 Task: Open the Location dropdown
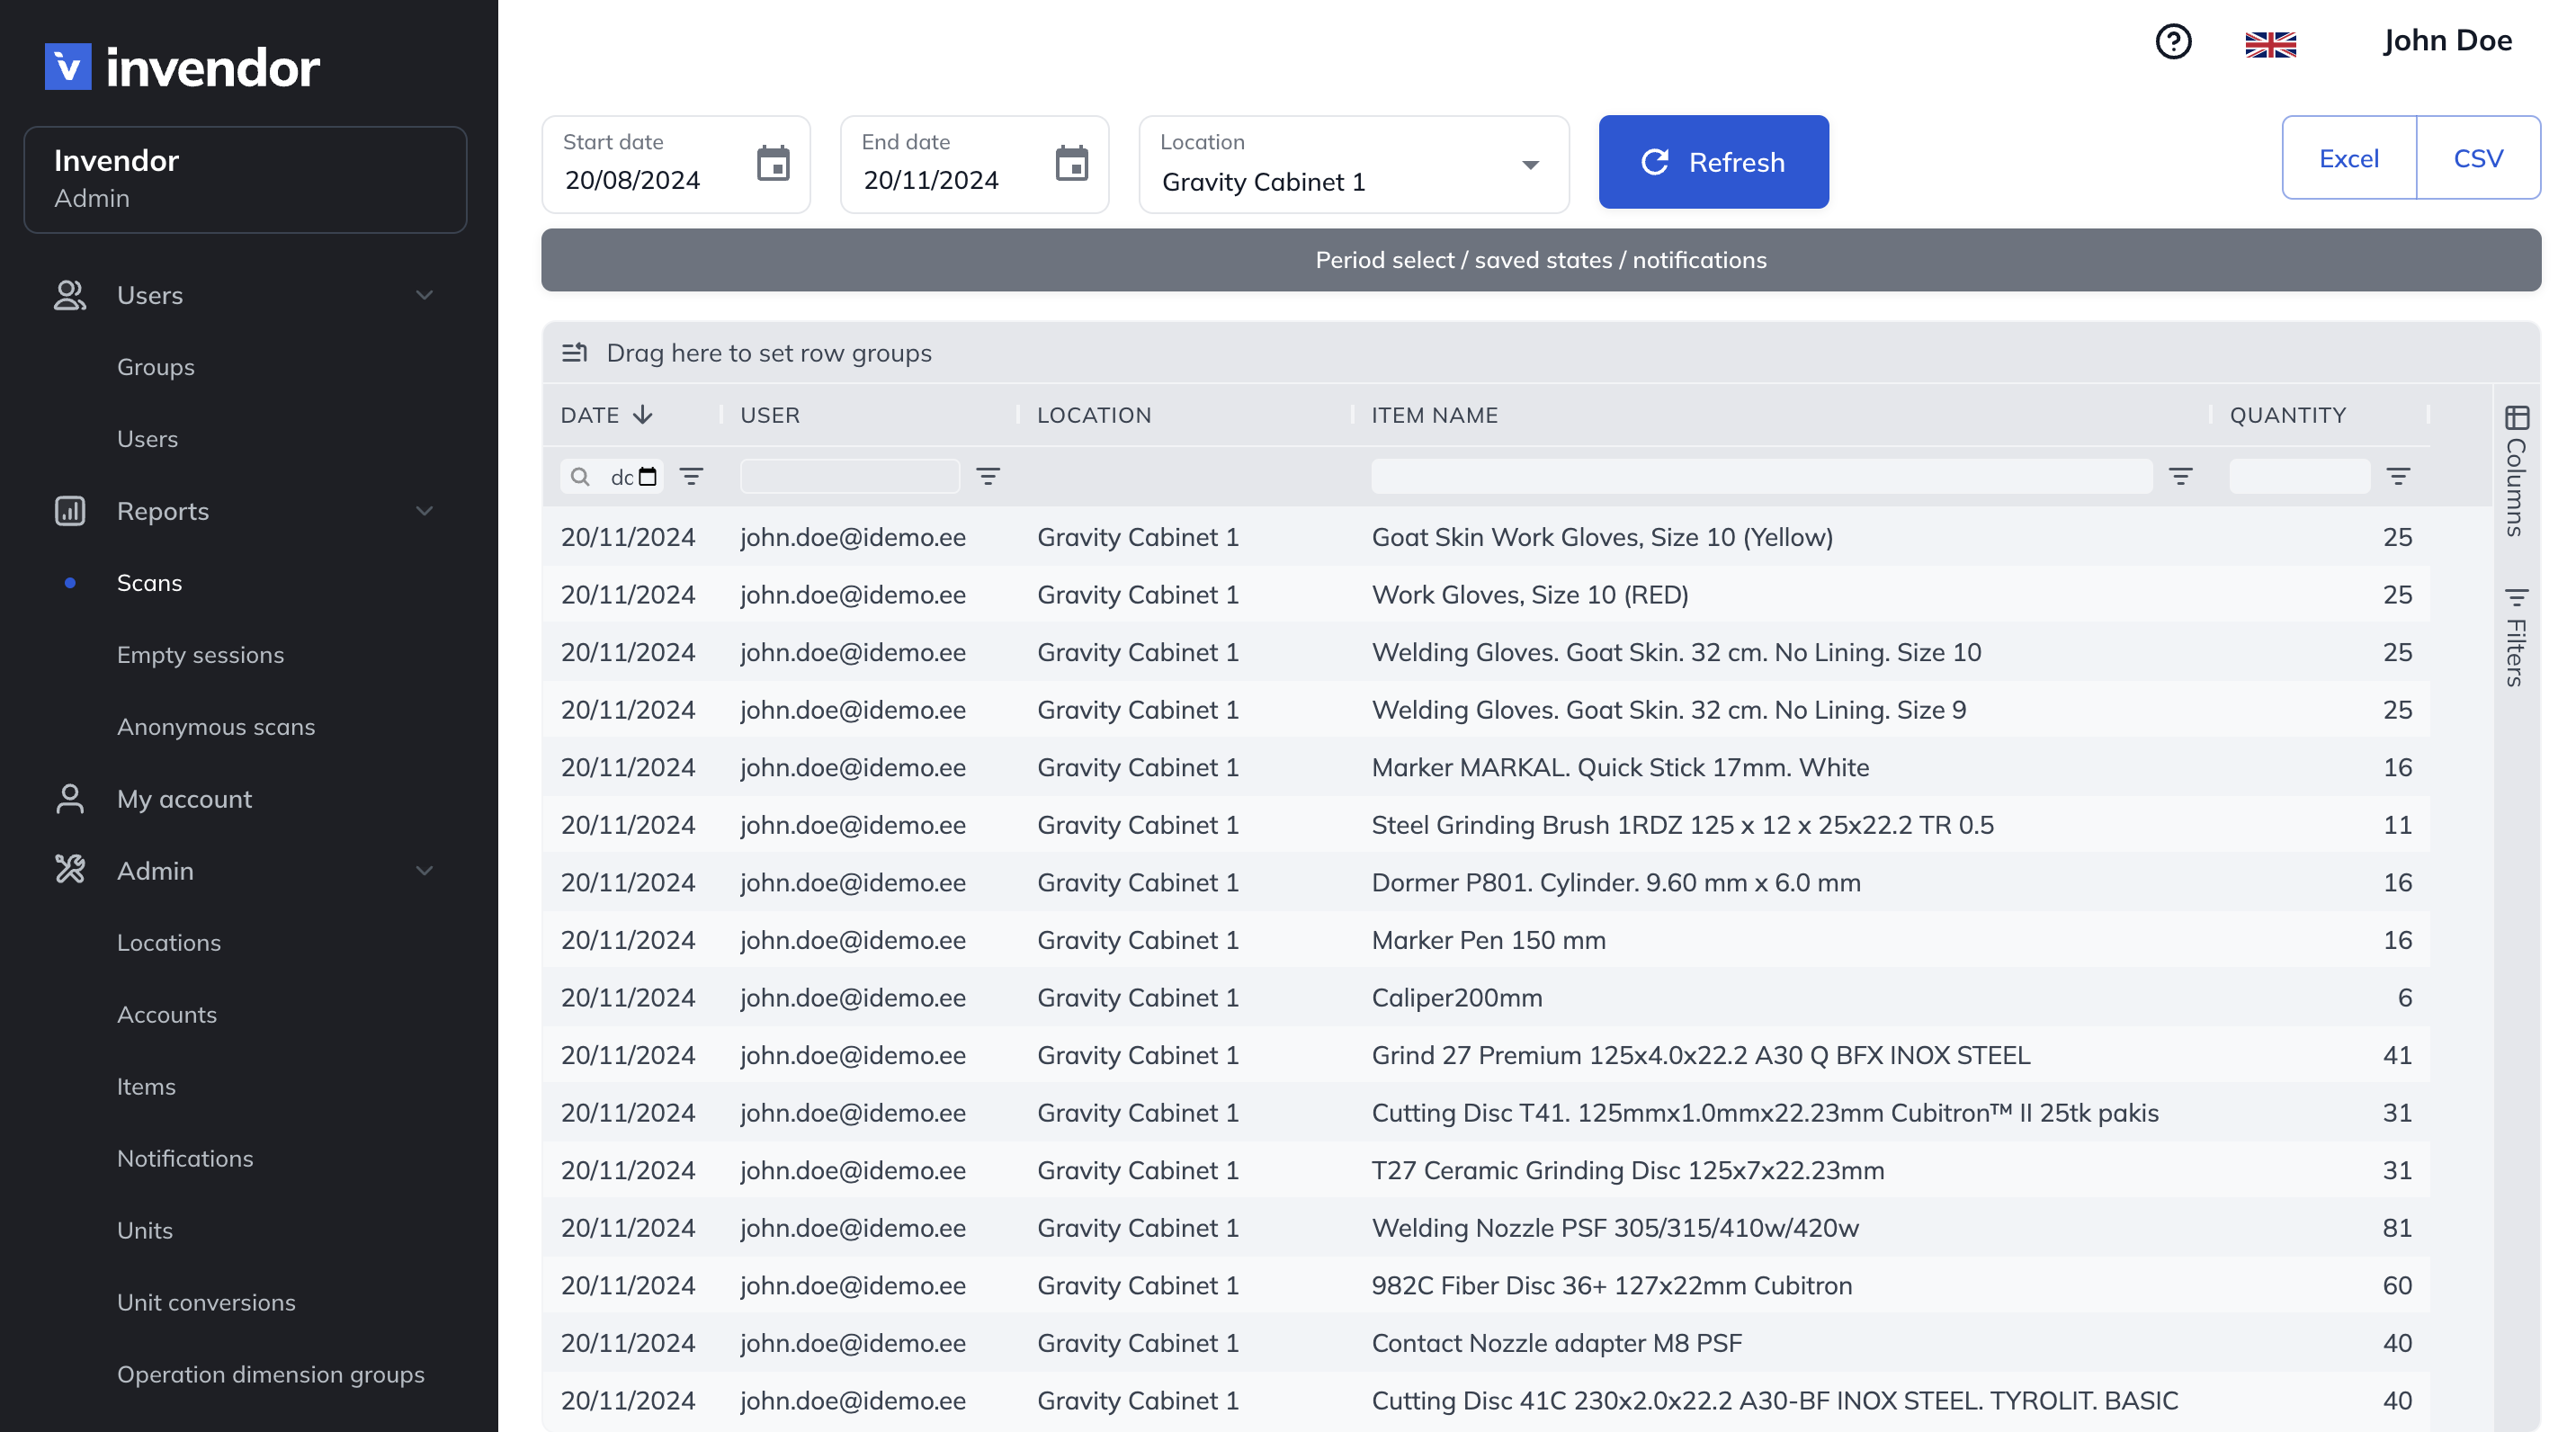click(1530, 165)
